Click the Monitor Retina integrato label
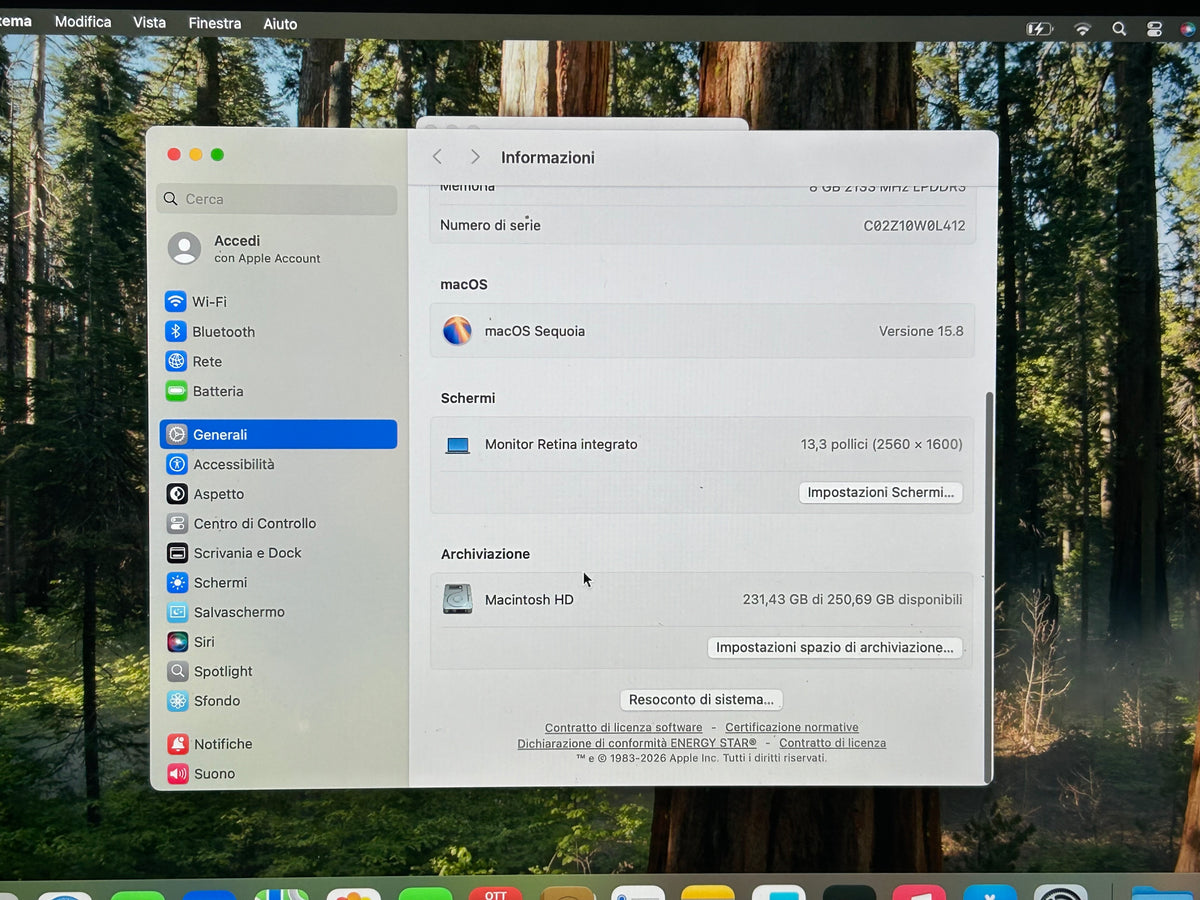Viewport: 1200px width, 900px height. point(561,444)
